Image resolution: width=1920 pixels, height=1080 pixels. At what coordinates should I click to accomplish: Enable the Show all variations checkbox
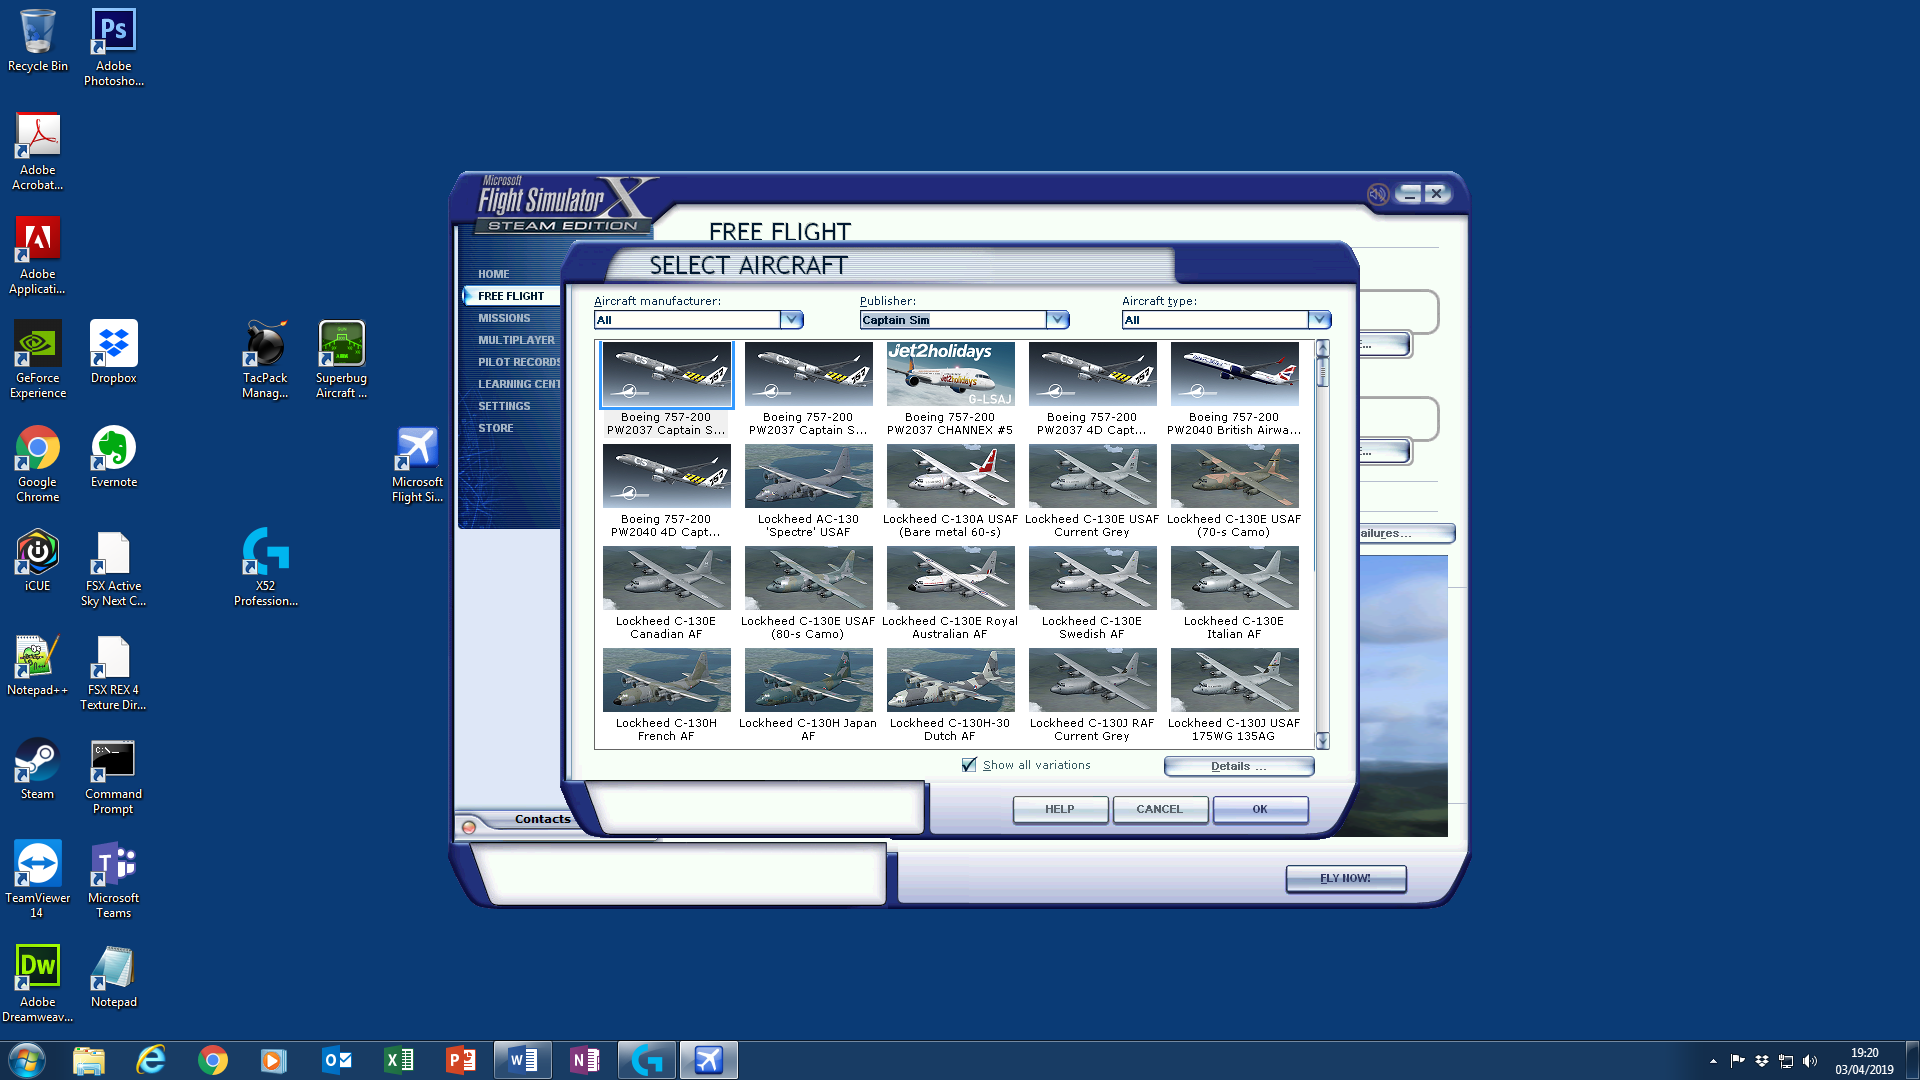(x=968, y=764)
